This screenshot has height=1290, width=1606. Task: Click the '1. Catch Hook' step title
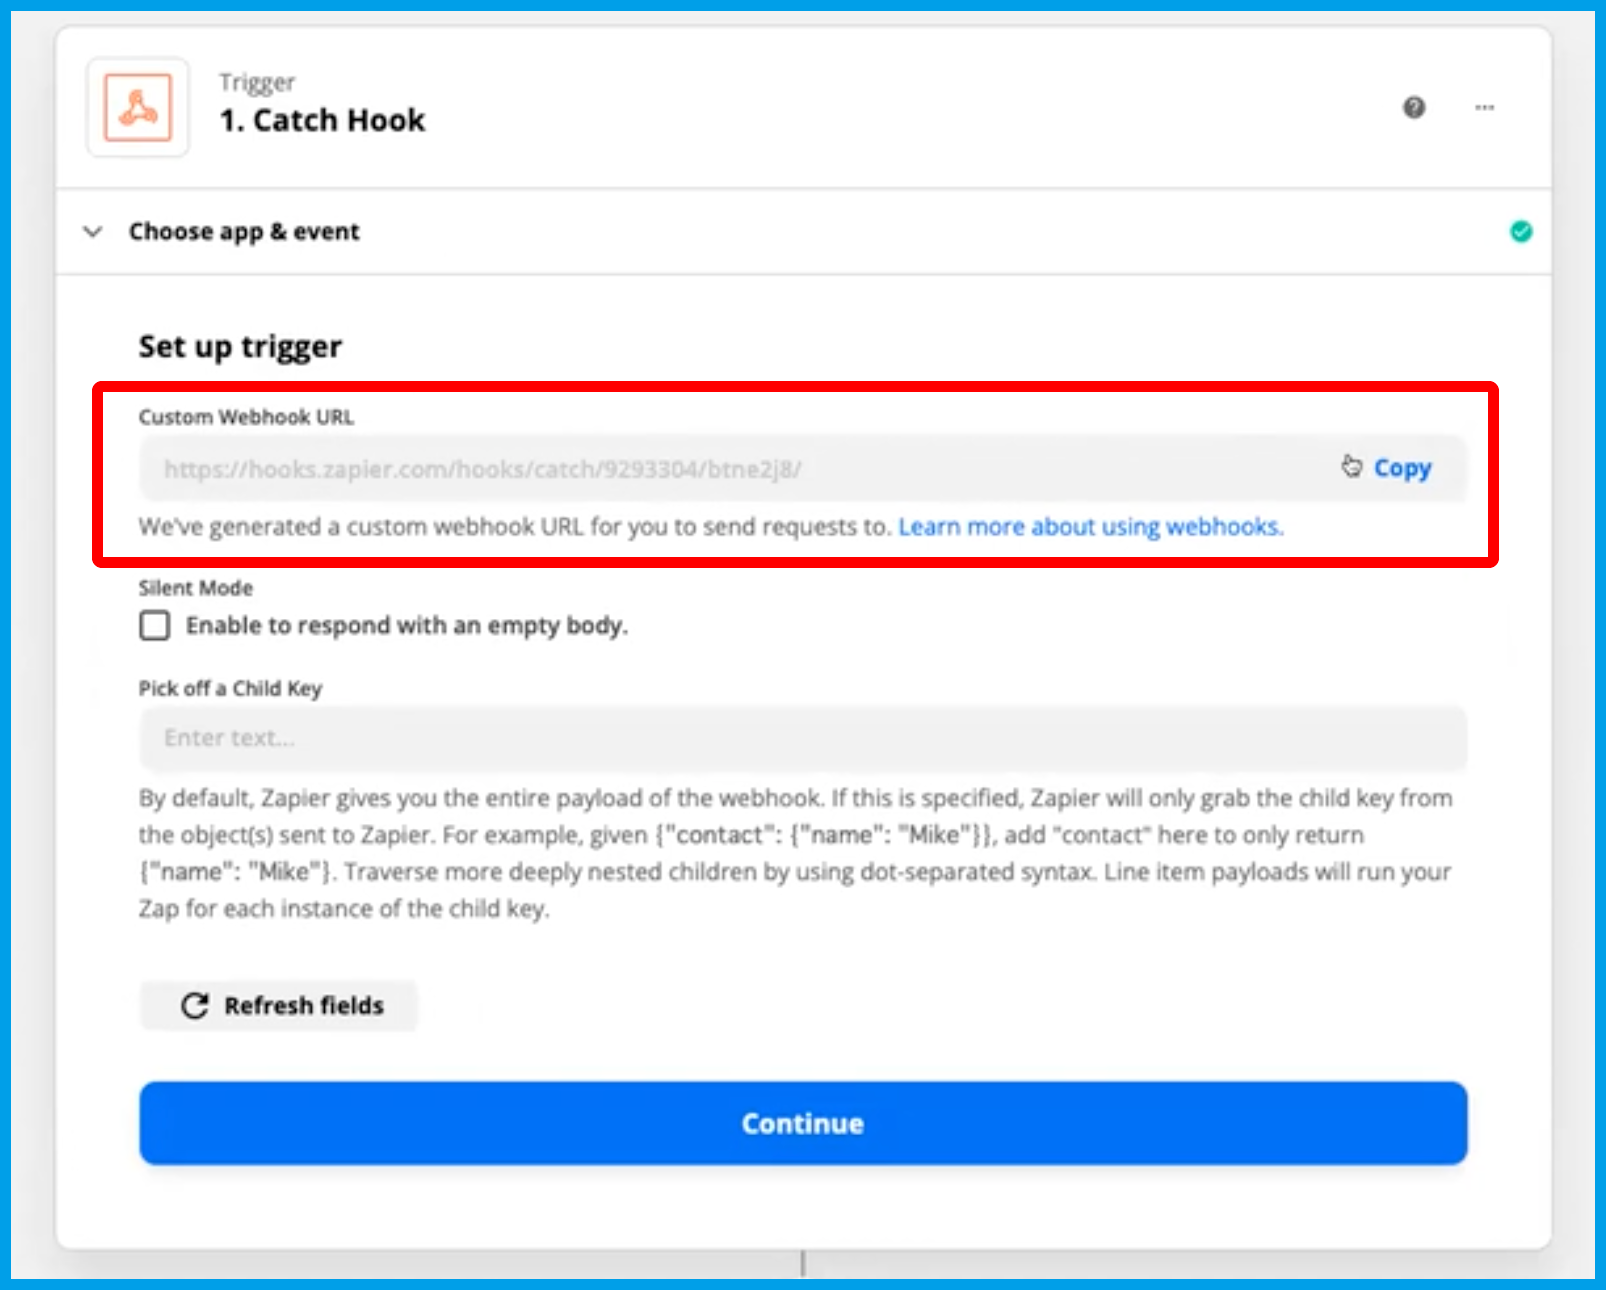point(322,120)
